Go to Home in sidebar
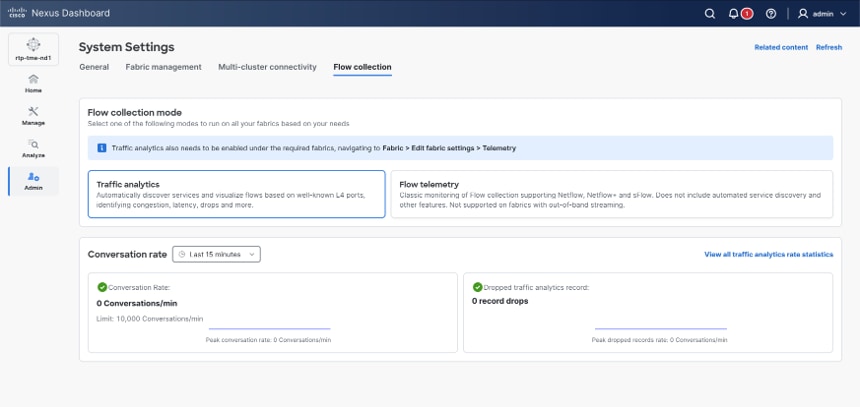The image size is (860, 407). (x=33, y=83)
